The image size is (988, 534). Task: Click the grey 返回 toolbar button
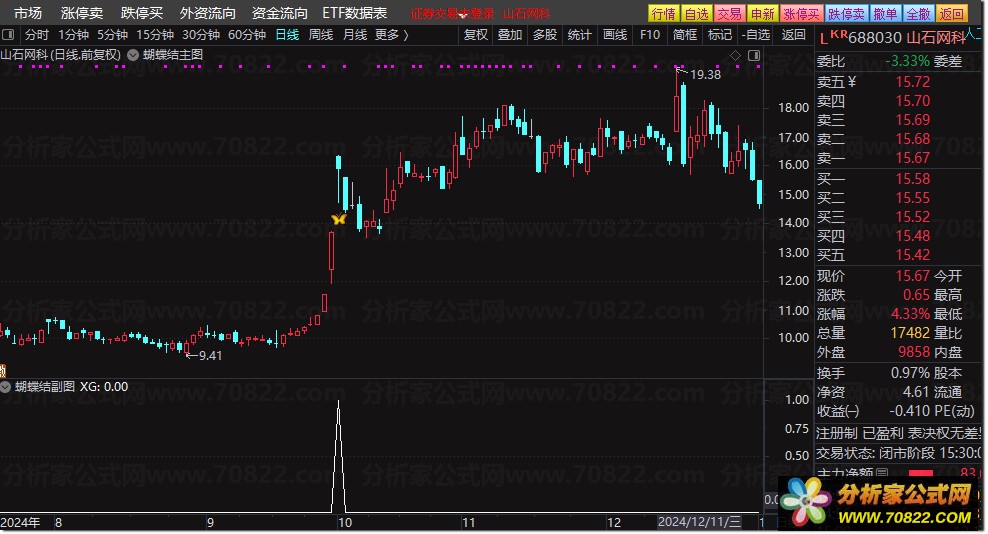pyautogui.click(x=794, y=35)
